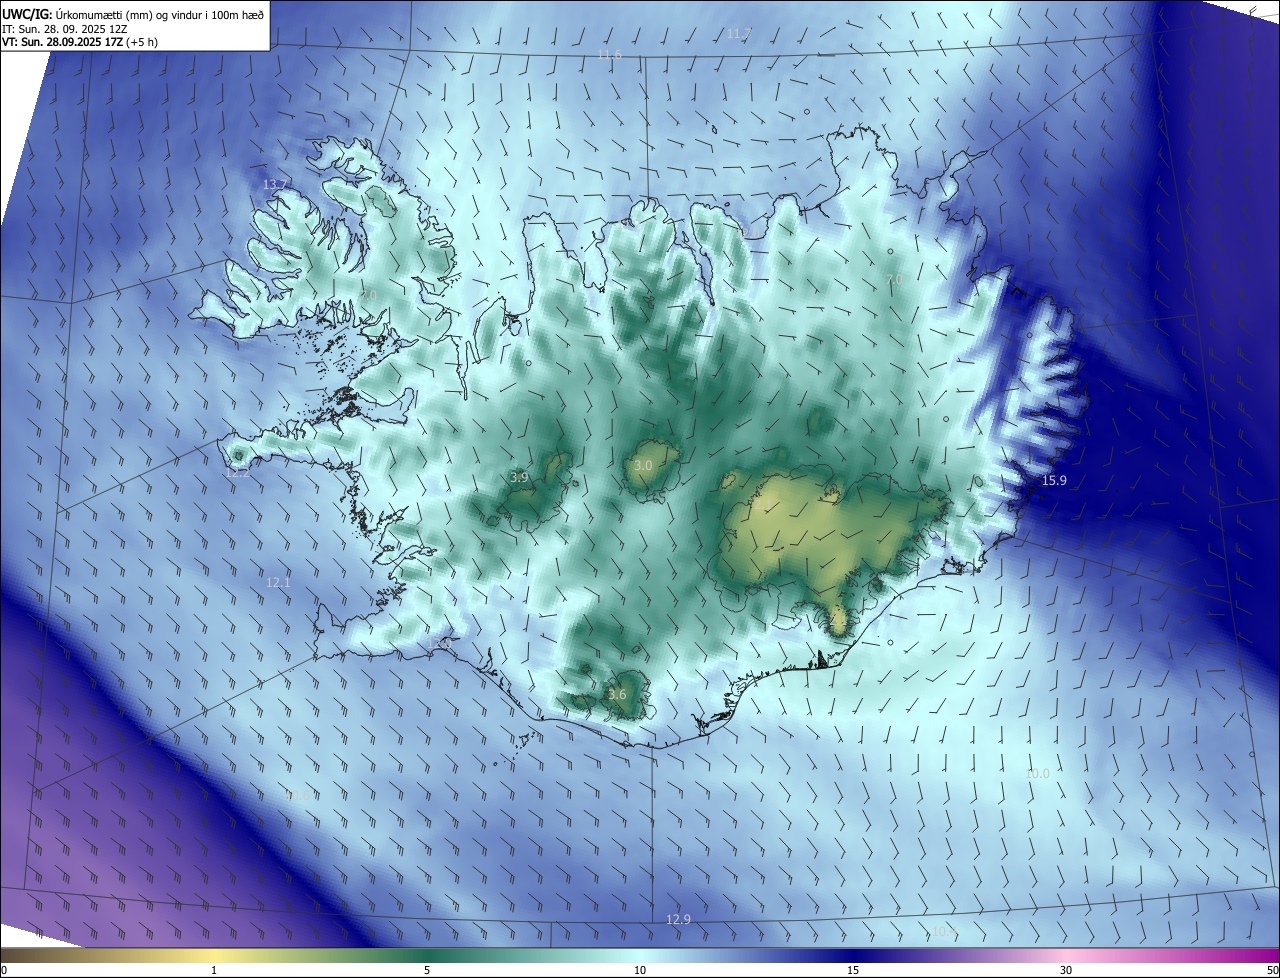Screen dimensions: 1280x978
Task: Select the 'IT: Sun. 28. 09. 2025 12Z' line
Action: [x=67, y=28]
